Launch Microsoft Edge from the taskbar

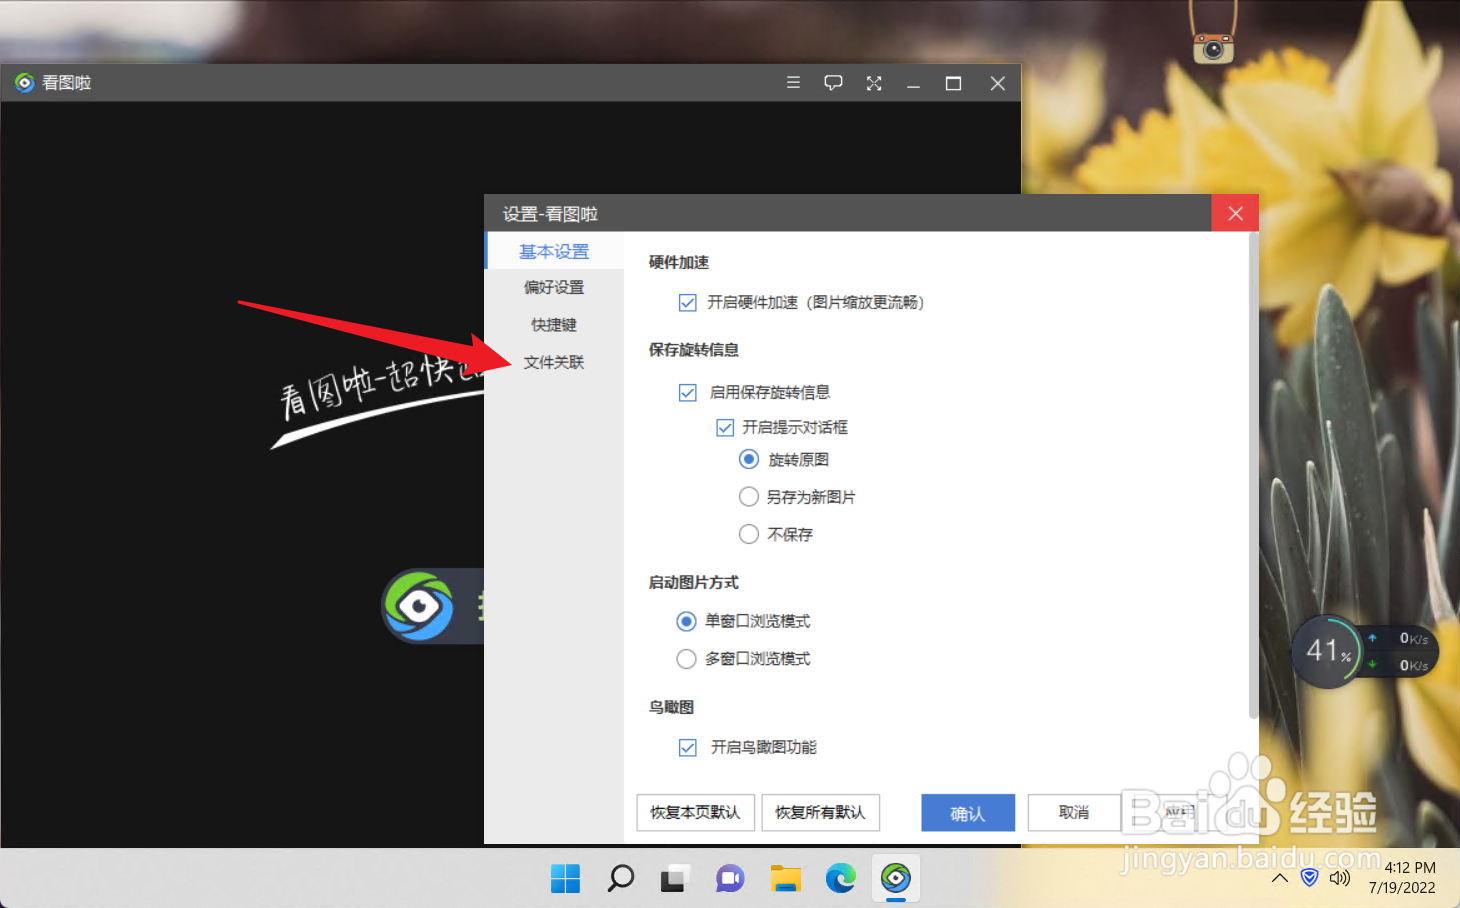click(x=840, y=879)
